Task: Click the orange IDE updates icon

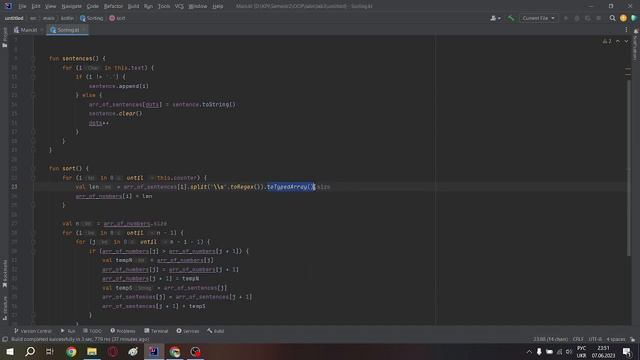Action: (623, 18)
